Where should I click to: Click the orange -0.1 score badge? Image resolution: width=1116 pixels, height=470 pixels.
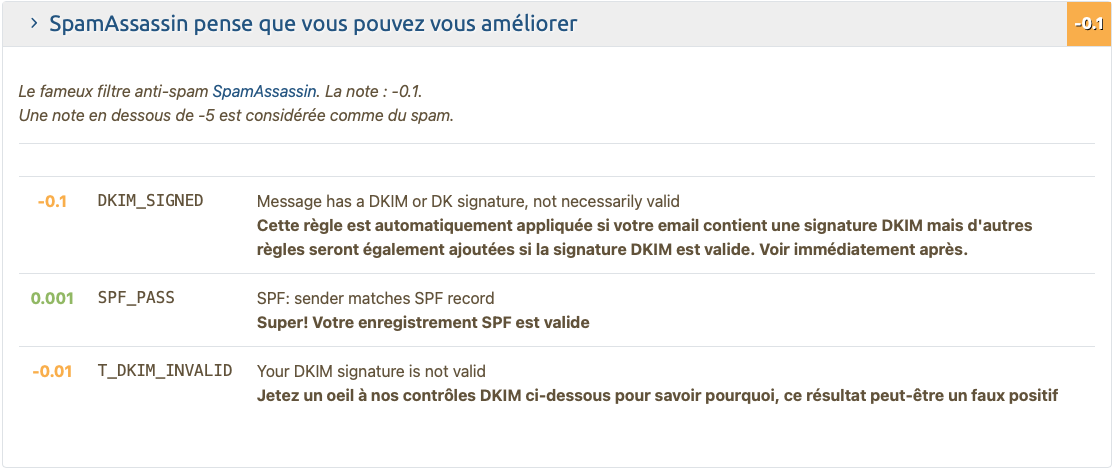1089,23
